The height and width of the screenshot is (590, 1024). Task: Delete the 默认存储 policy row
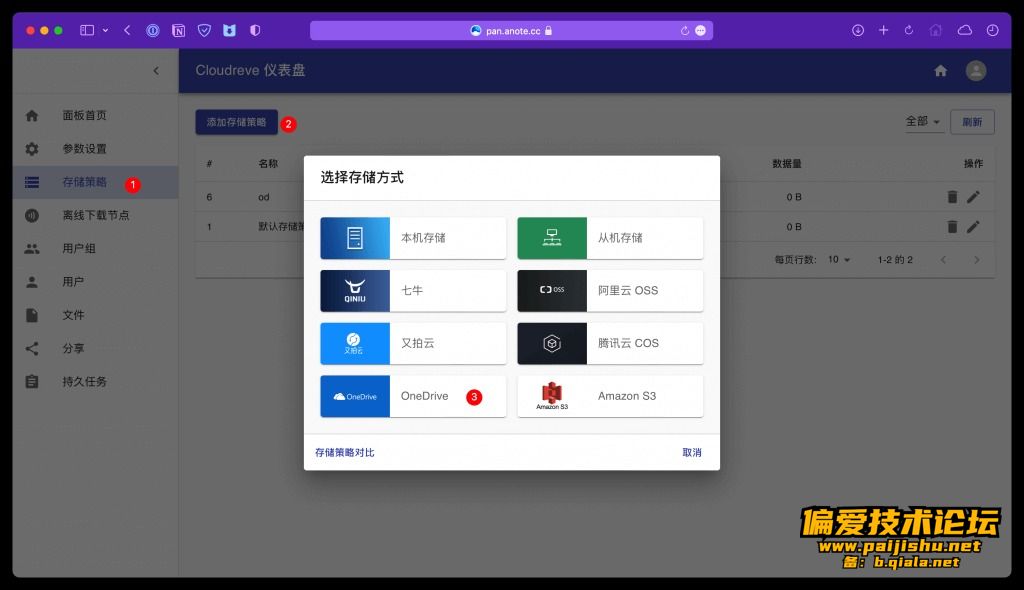pyautogui.click(x=952, y=227)
